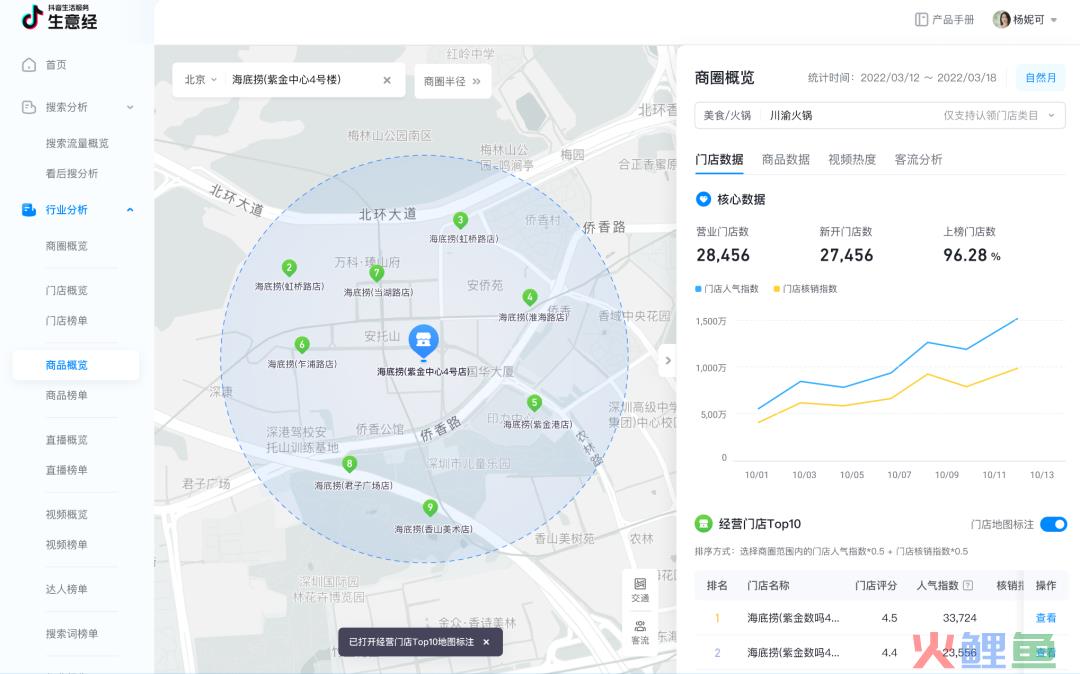Viewport: 1080px width, 674px height.
Task: Click the 27,456 新开门店数 value
Action: point(847,255)
